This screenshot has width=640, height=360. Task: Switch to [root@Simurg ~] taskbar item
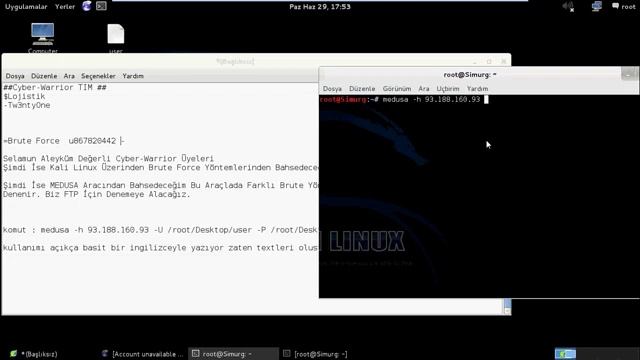315,354
